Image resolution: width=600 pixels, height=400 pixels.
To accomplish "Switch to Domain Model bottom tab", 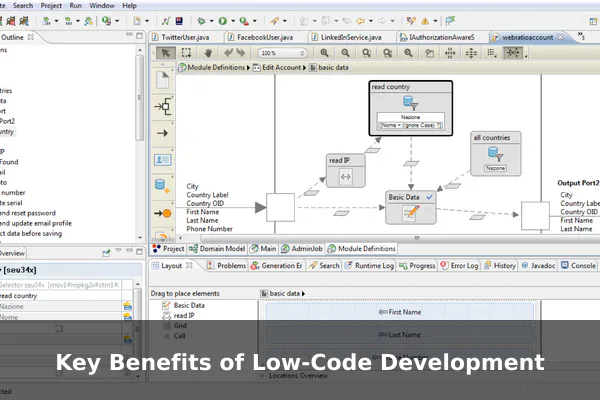I will point(217,249).
